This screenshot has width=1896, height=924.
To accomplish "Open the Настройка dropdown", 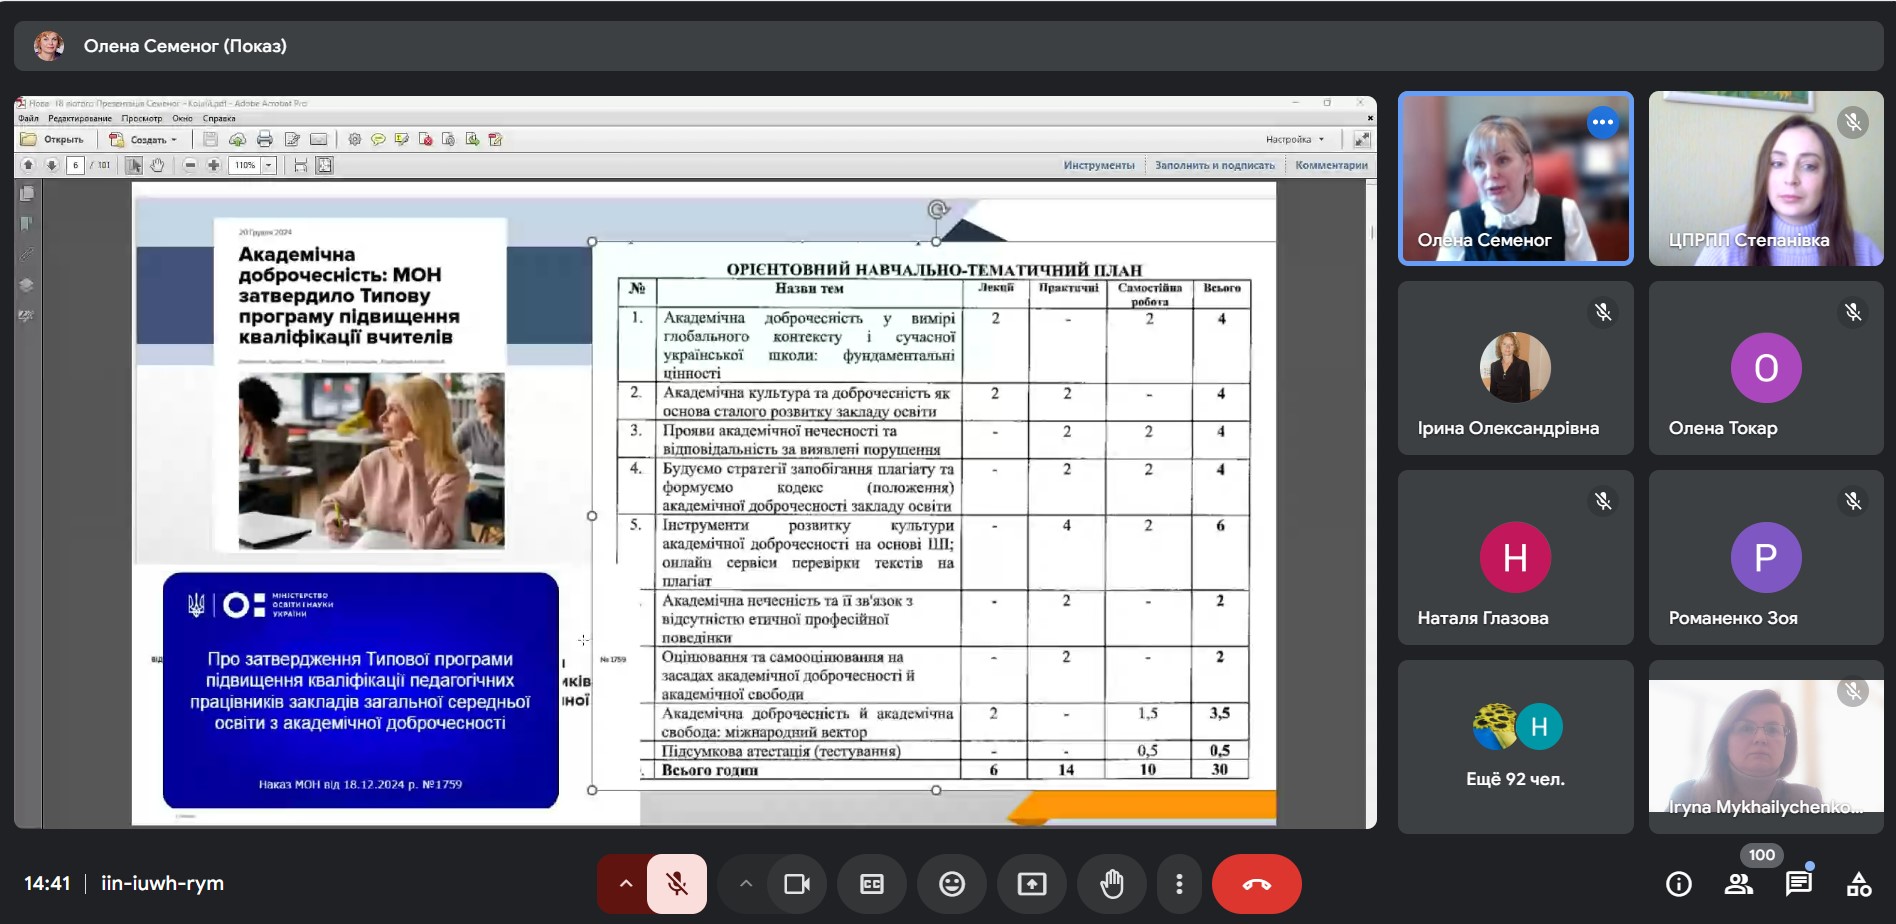I will 1295,139.
